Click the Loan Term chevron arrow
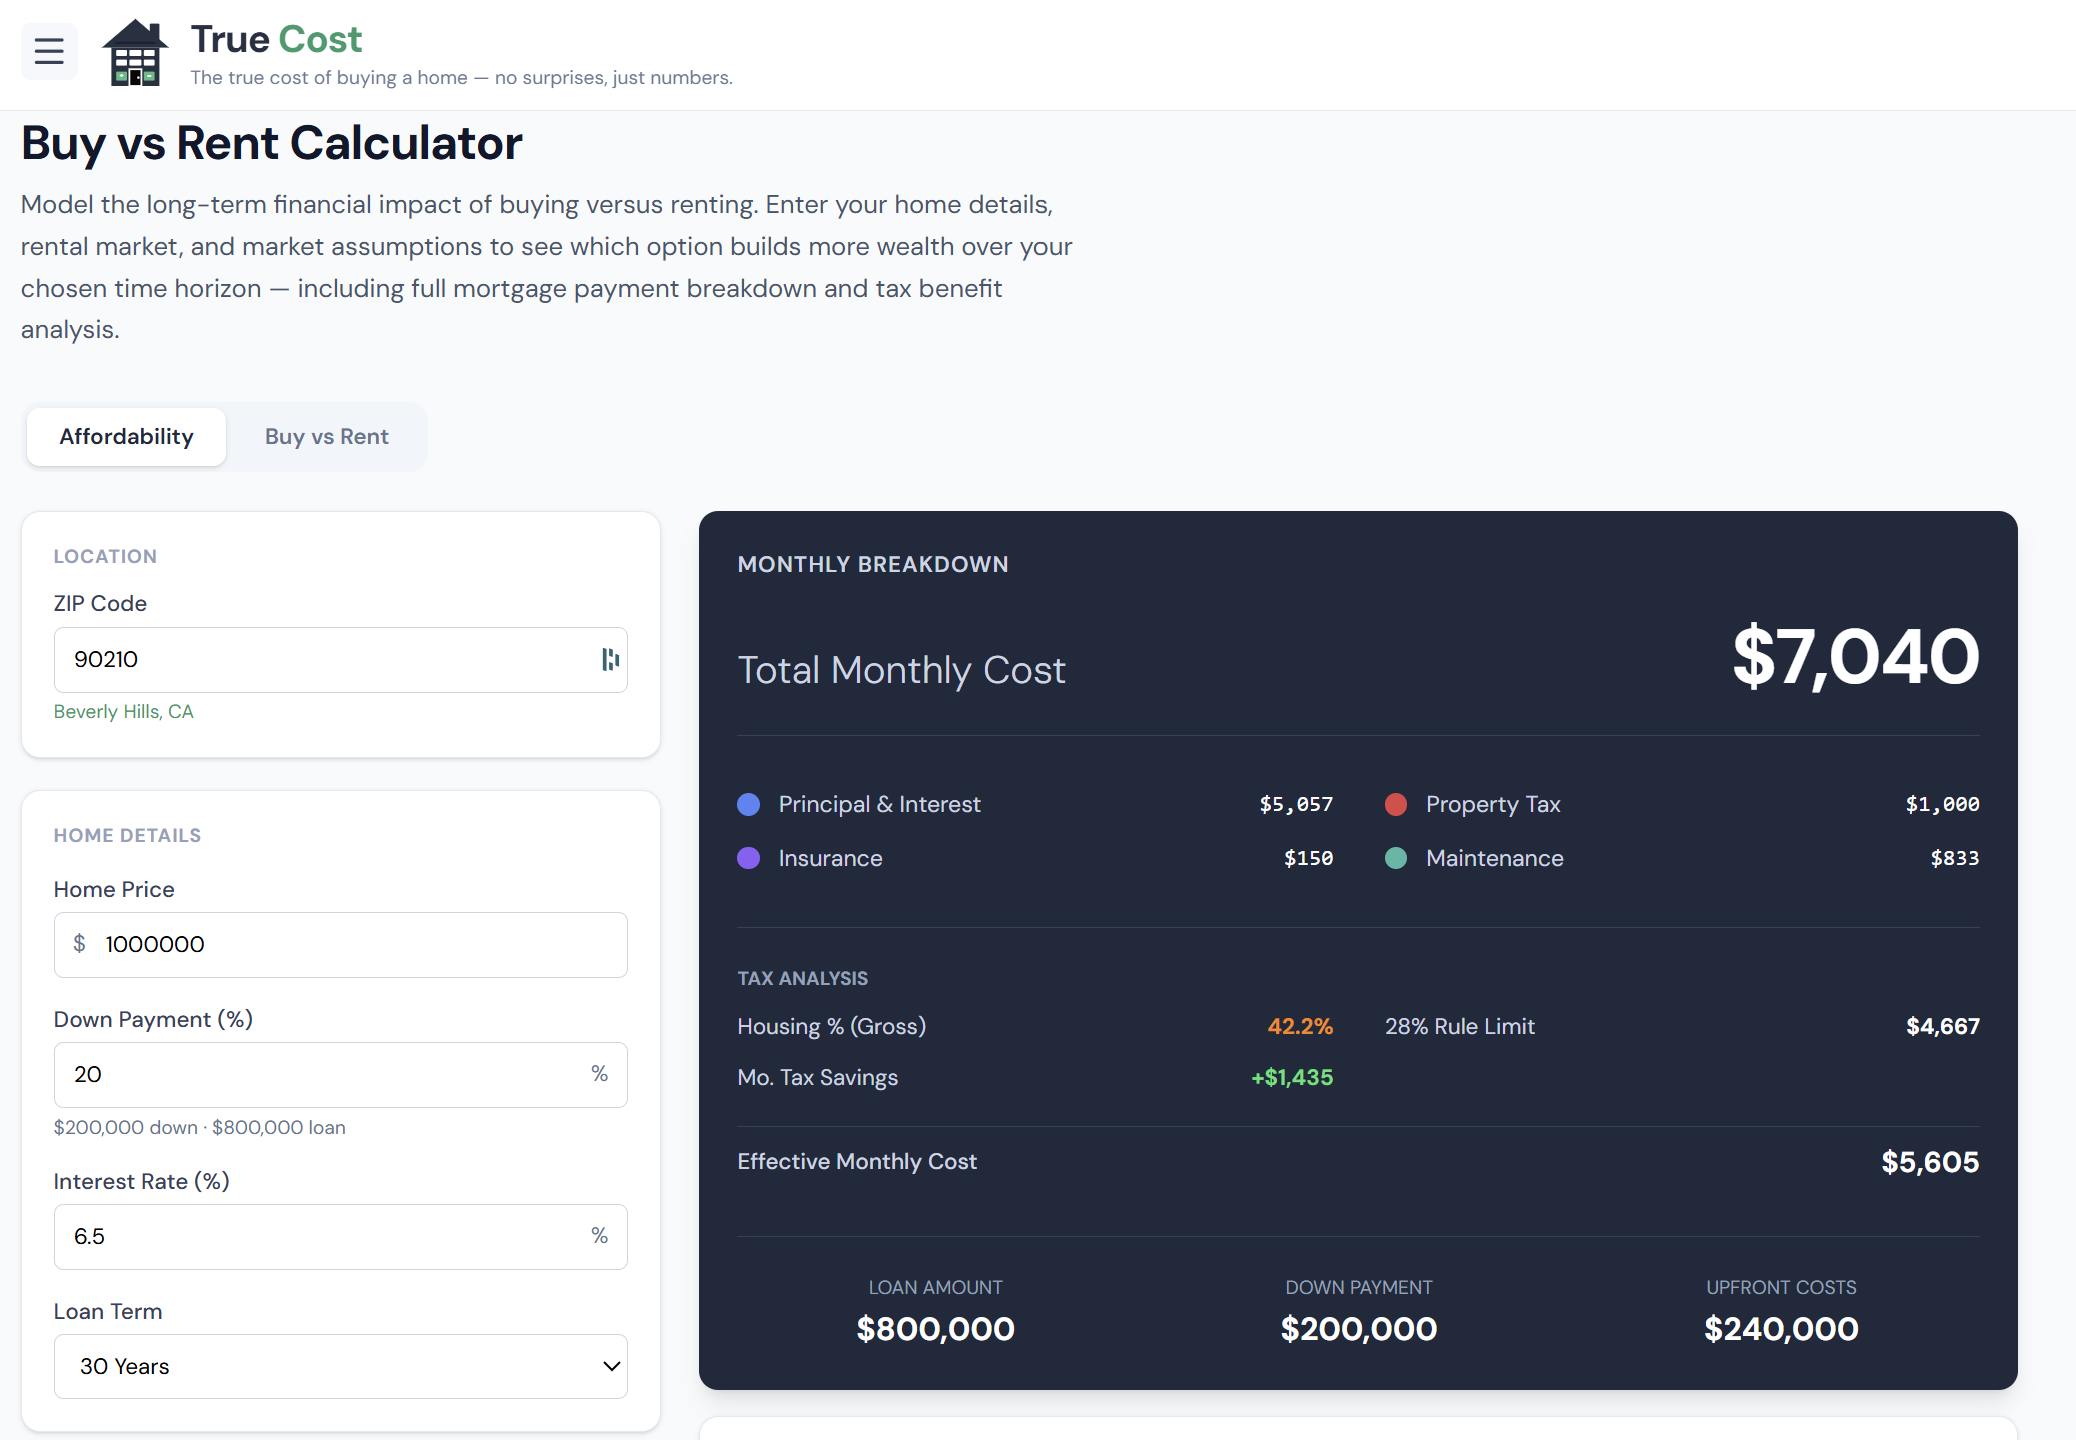This screenshot has width=2076, height=1440. coord(612,1366)
